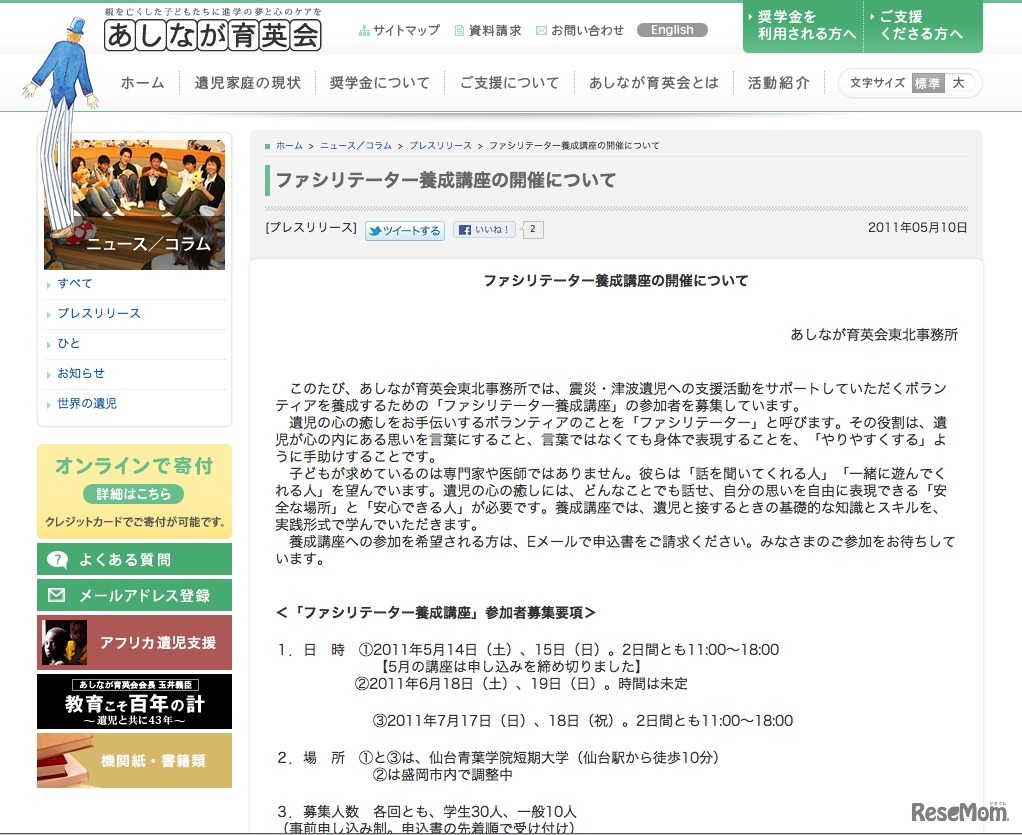
Task: Click the Twitter ツイートする button
Action: tap(404, 230)
